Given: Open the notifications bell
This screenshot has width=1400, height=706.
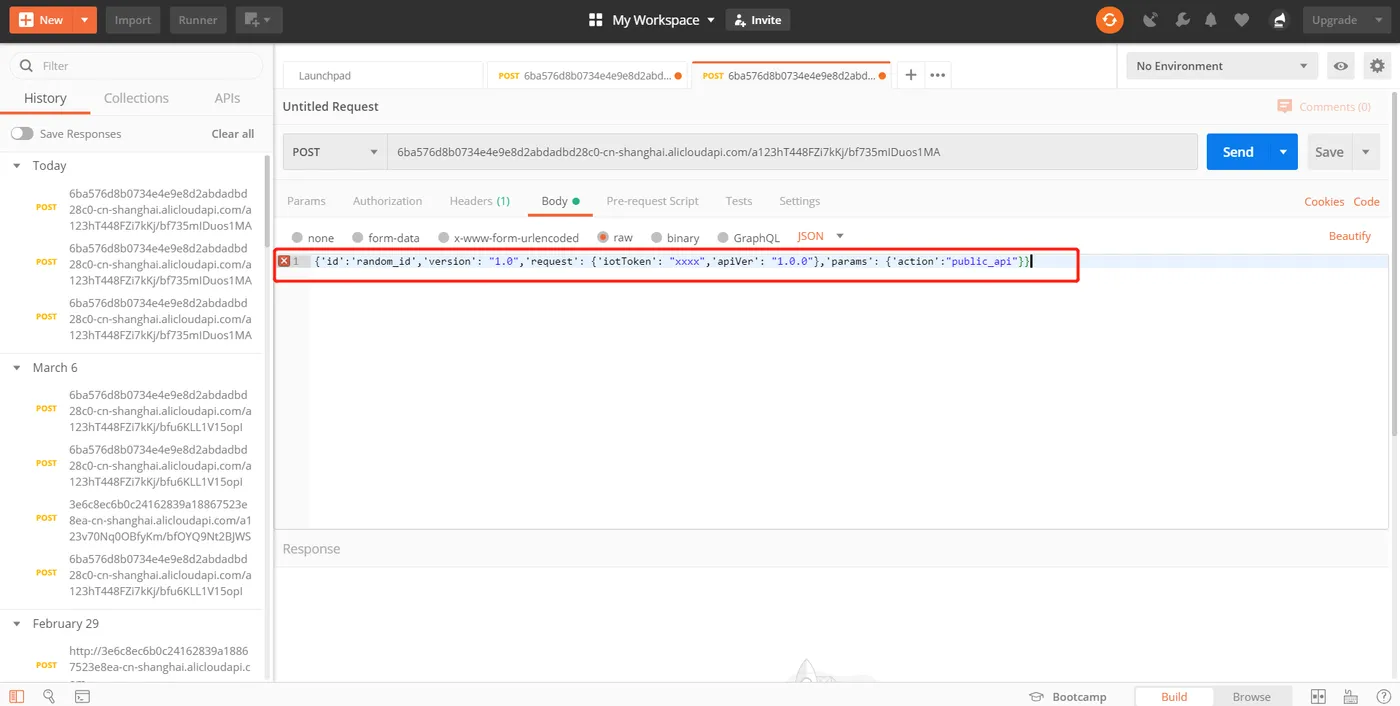Looking at the screenshot, I should [1211, 20].
